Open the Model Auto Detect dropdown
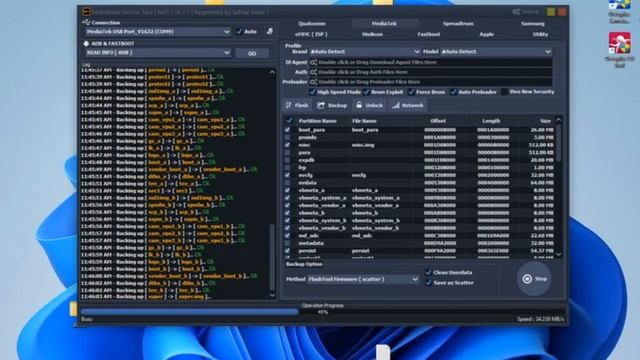This screenshot has height=360, width=640. tap(496, 52)
